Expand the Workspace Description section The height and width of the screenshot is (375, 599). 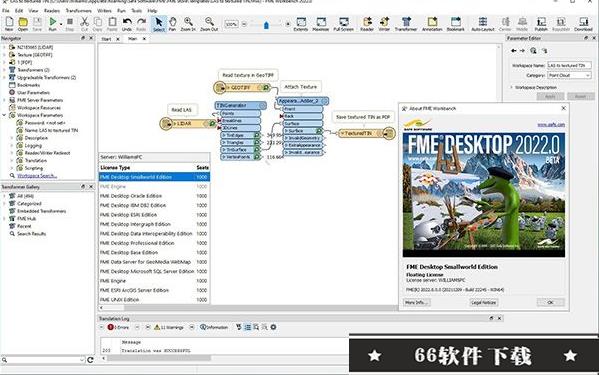click(x=512, y=87)
